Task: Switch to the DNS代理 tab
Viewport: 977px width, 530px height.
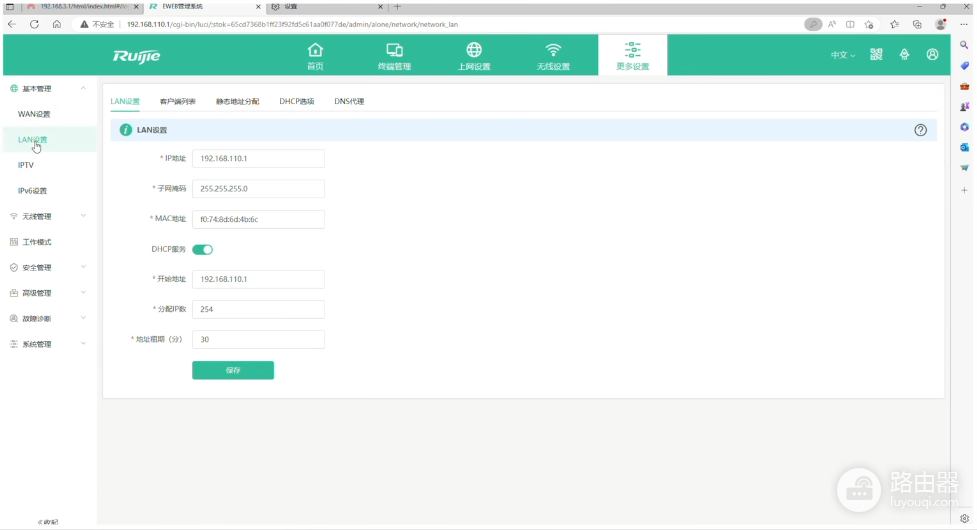Action: coord(349,102)
